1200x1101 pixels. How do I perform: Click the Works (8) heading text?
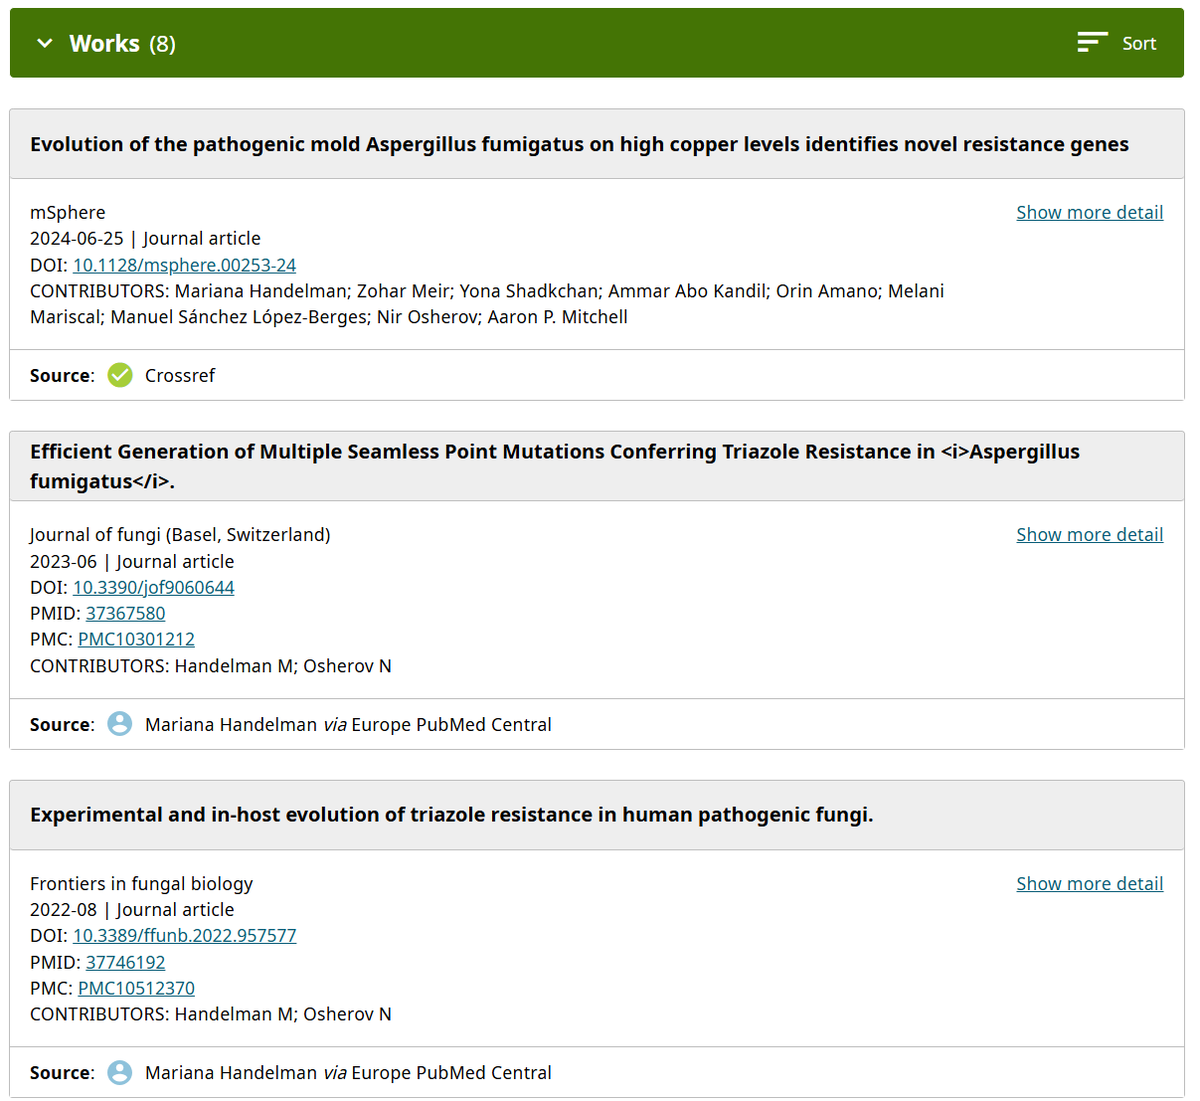tap(122, 43)
